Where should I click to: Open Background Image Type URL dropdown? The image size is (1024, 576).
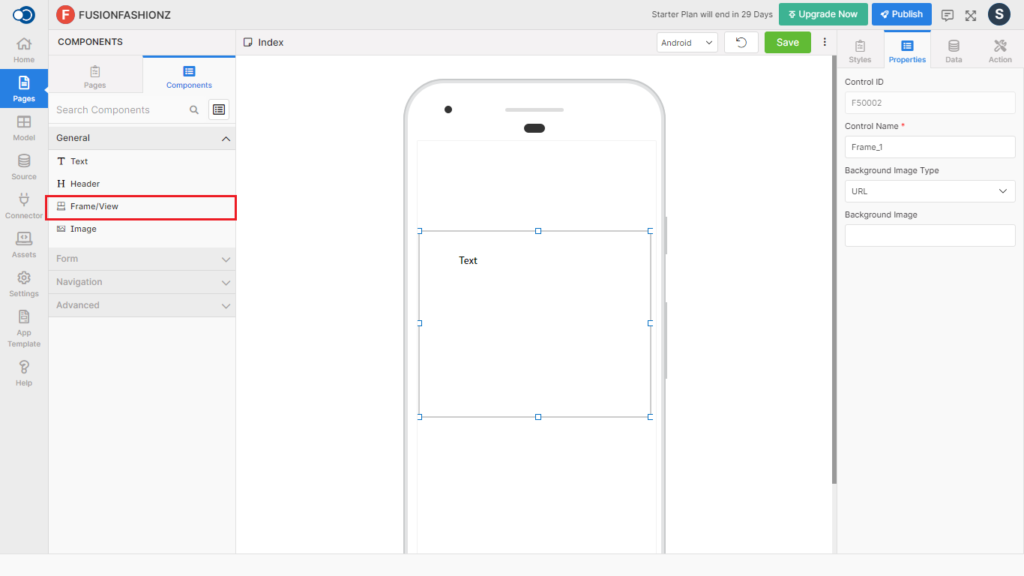[929, 191]
